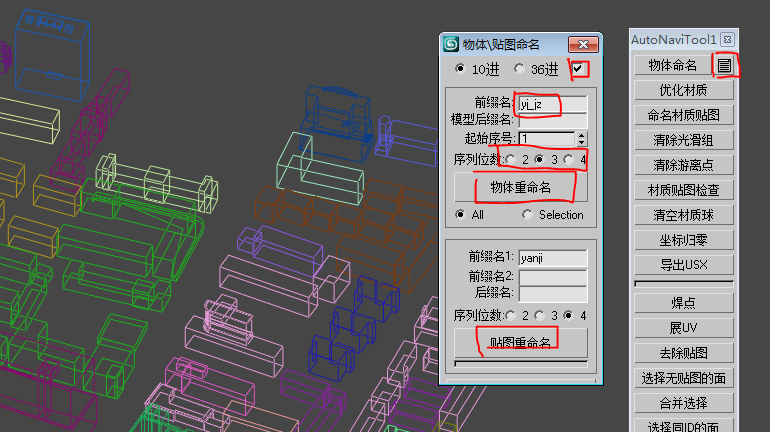
Task: Click the 前缀名 input field
Action: pos(553,104)
